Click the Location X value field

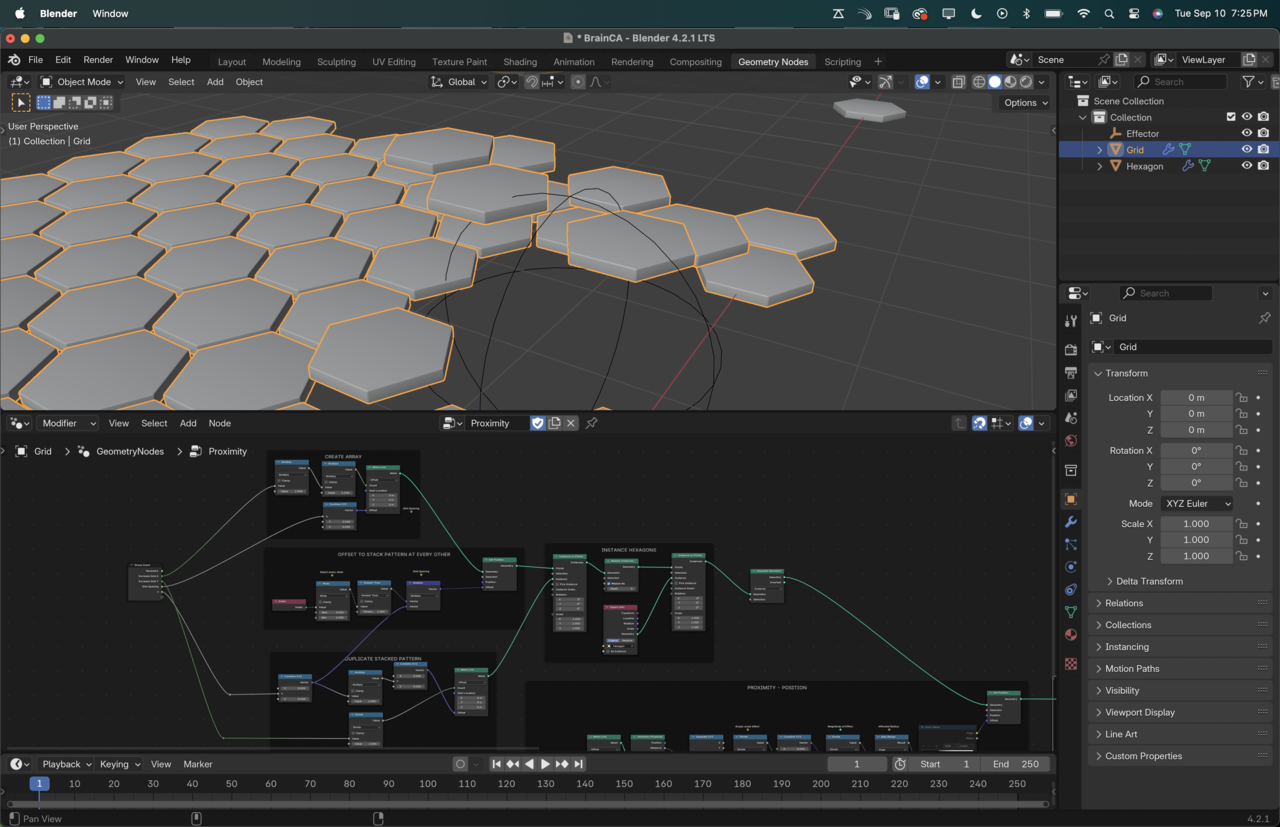(x=1196, y=397)
